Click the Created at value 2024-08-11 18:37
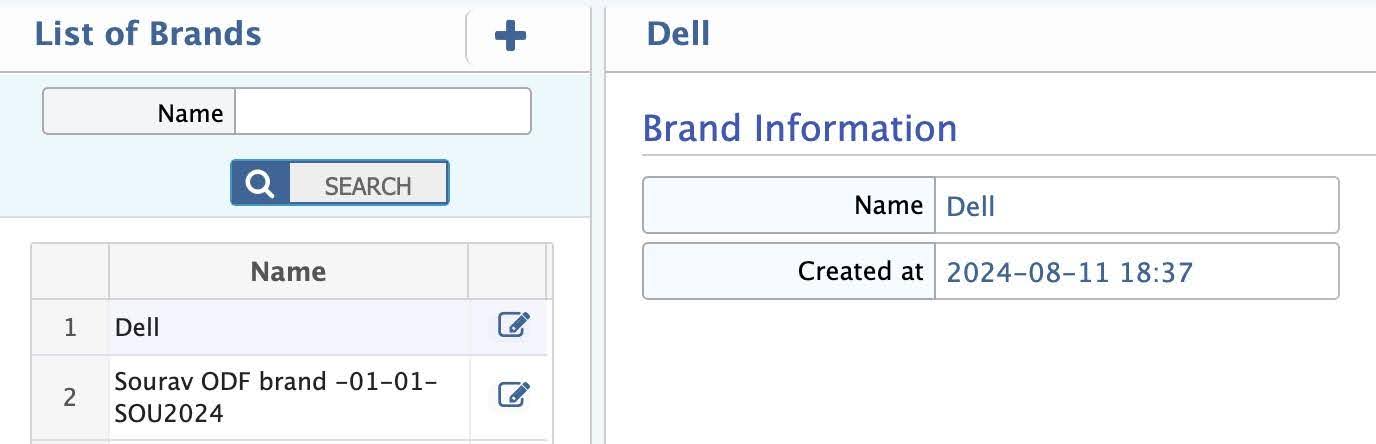 click(1069, 271)
